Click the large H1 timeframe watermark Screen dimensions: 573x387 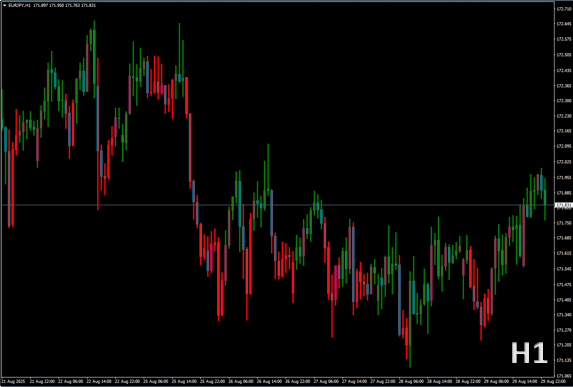pos(529,353)
